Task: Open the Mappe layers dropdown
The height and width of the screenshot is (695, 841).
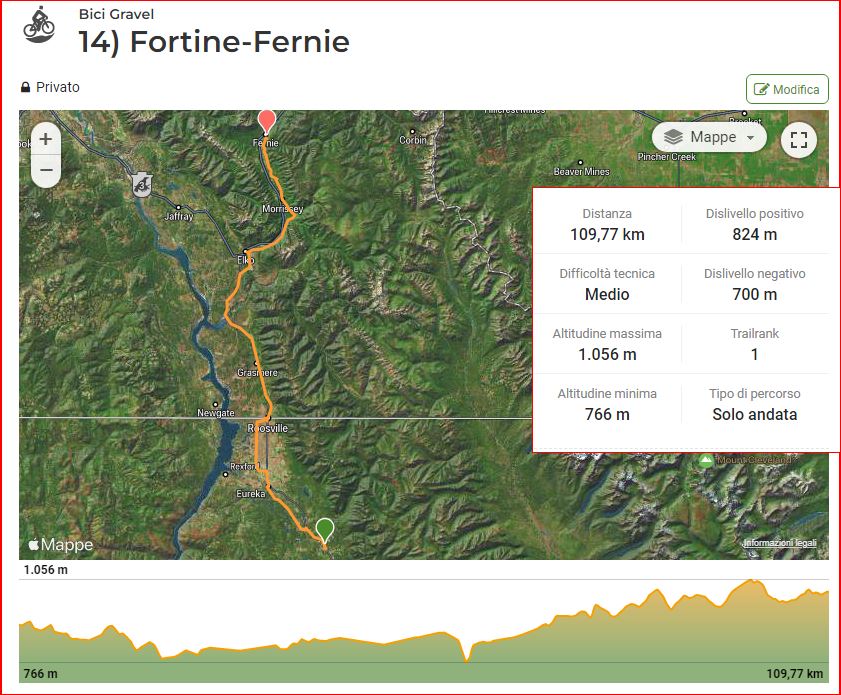Action: pyautogui.click(x=711, y=137)
